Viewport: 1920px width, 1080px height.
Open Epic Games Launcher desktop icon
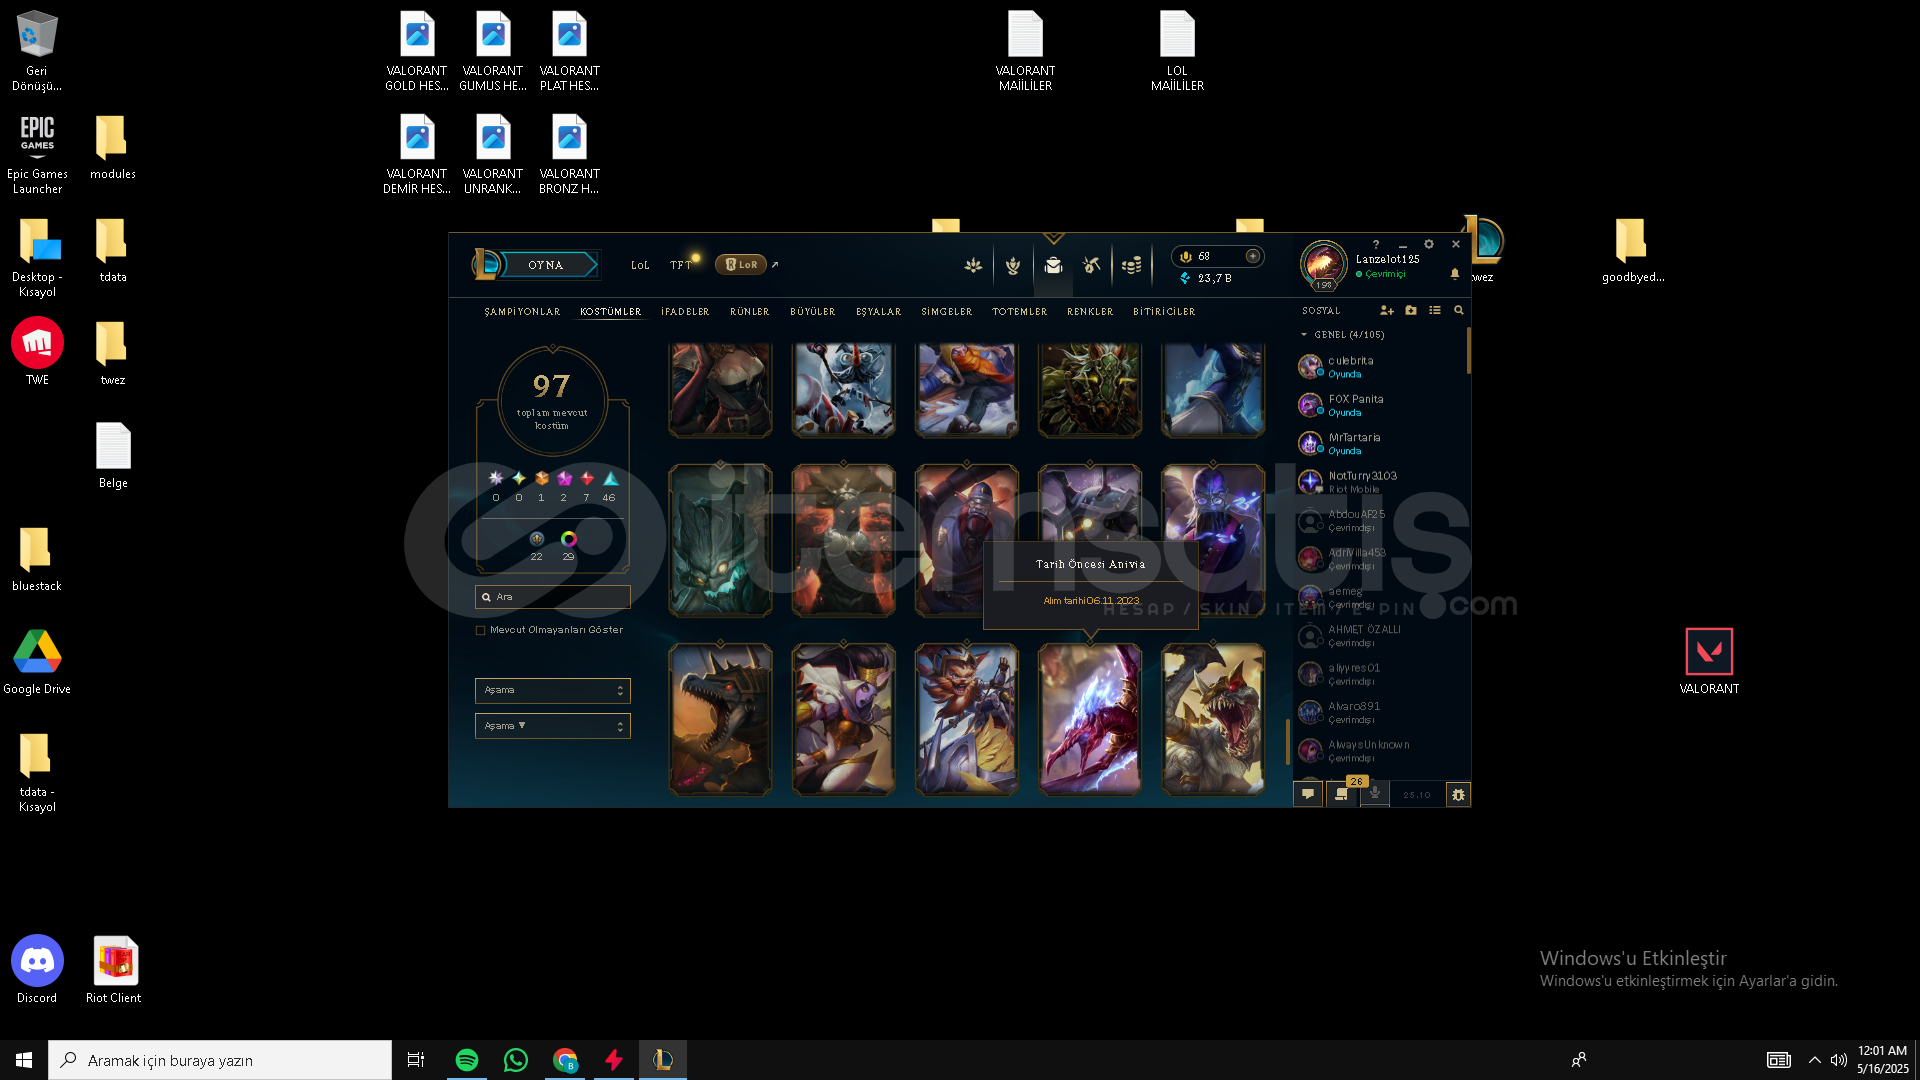tap(37, 153)
